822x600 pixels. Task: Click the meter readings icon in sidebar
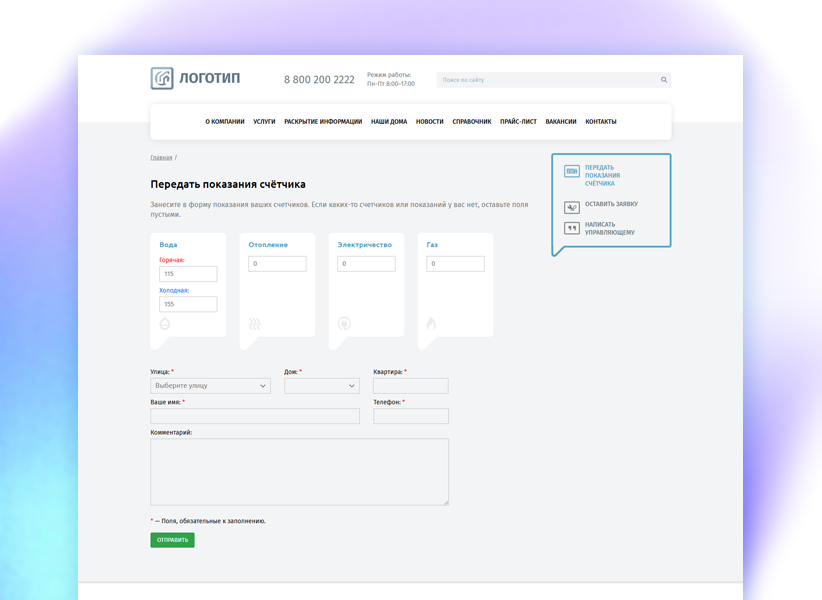click(x=572, y=171)
